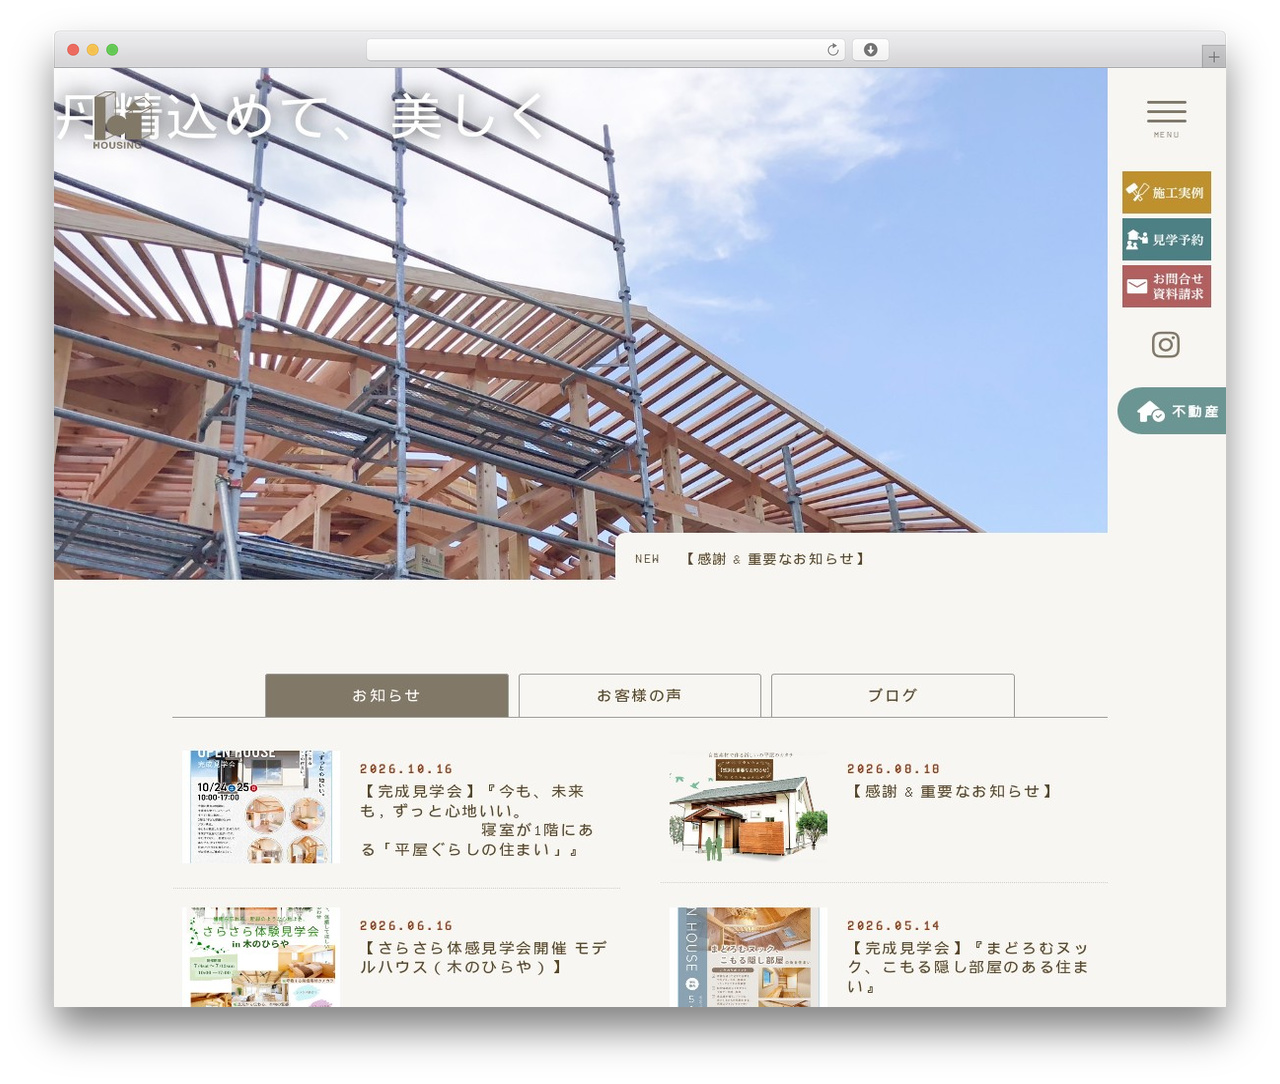
Task: Open the 施工実例 side button
Action: coord(1166,192)
